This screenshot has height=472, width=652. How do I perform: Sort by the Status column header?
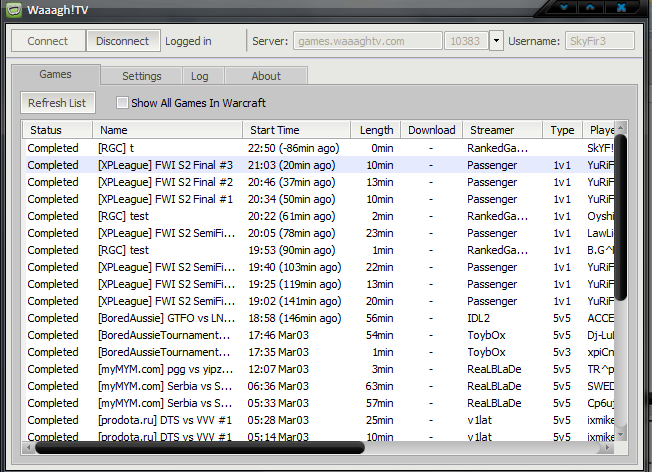click(x=57, y=130)
